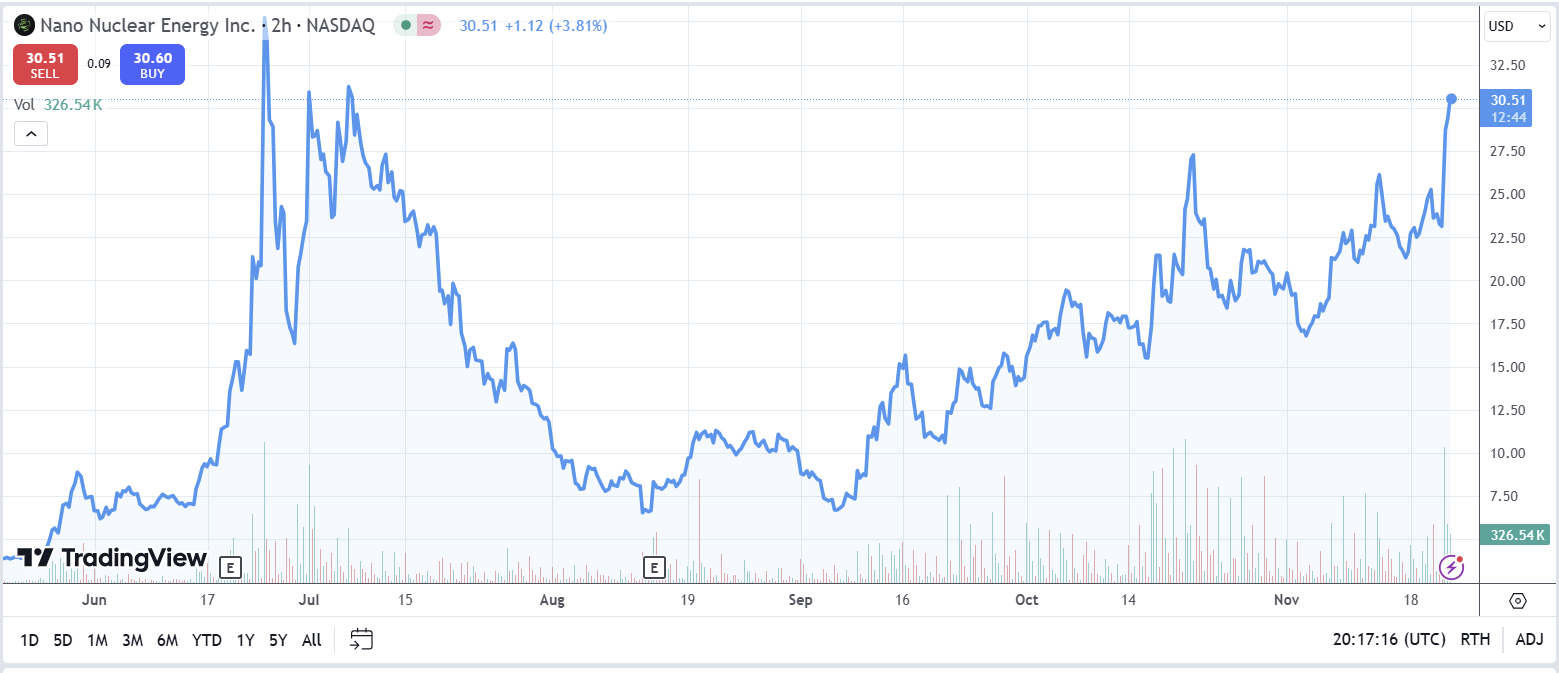Click the August earnings E marker

[654, 568]
